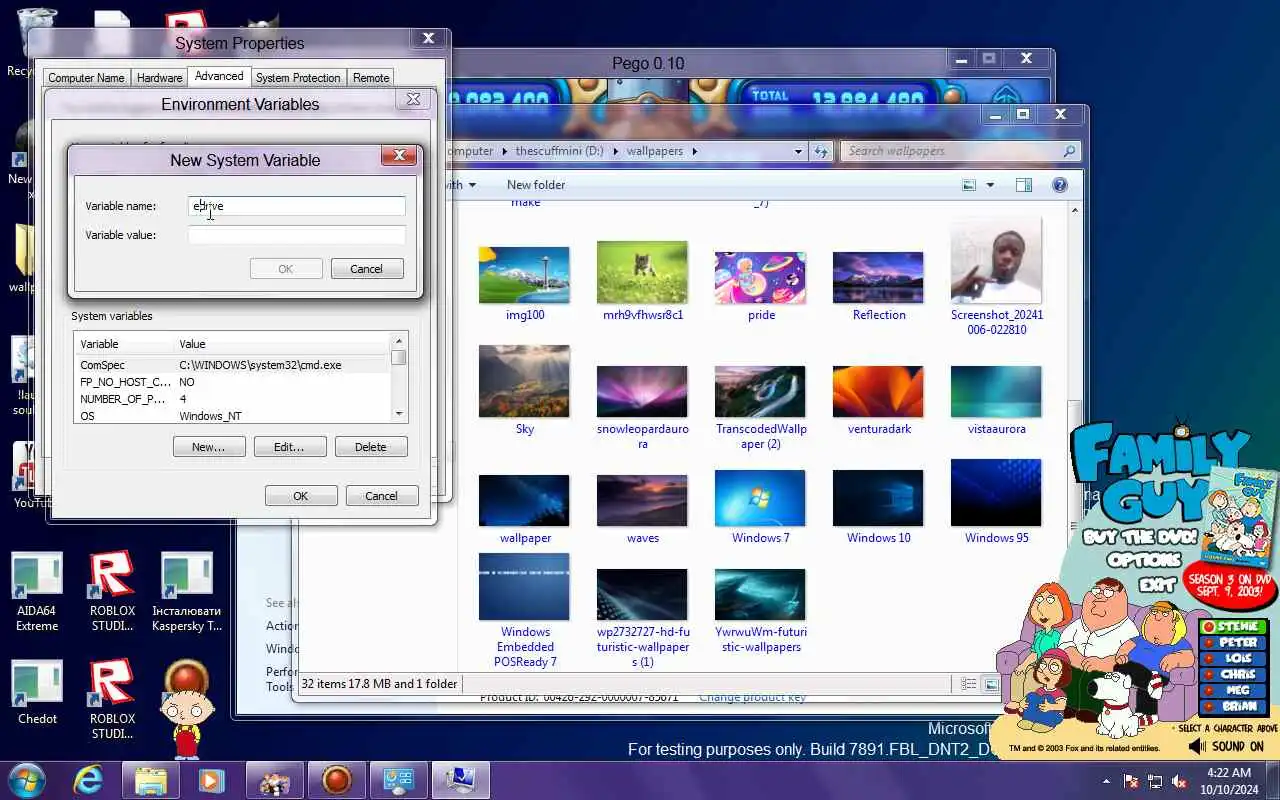This screenshot has width=1280, height=800.
Task: Toggle SOUND ON in Family Guy gadget
Action: 1226,746
